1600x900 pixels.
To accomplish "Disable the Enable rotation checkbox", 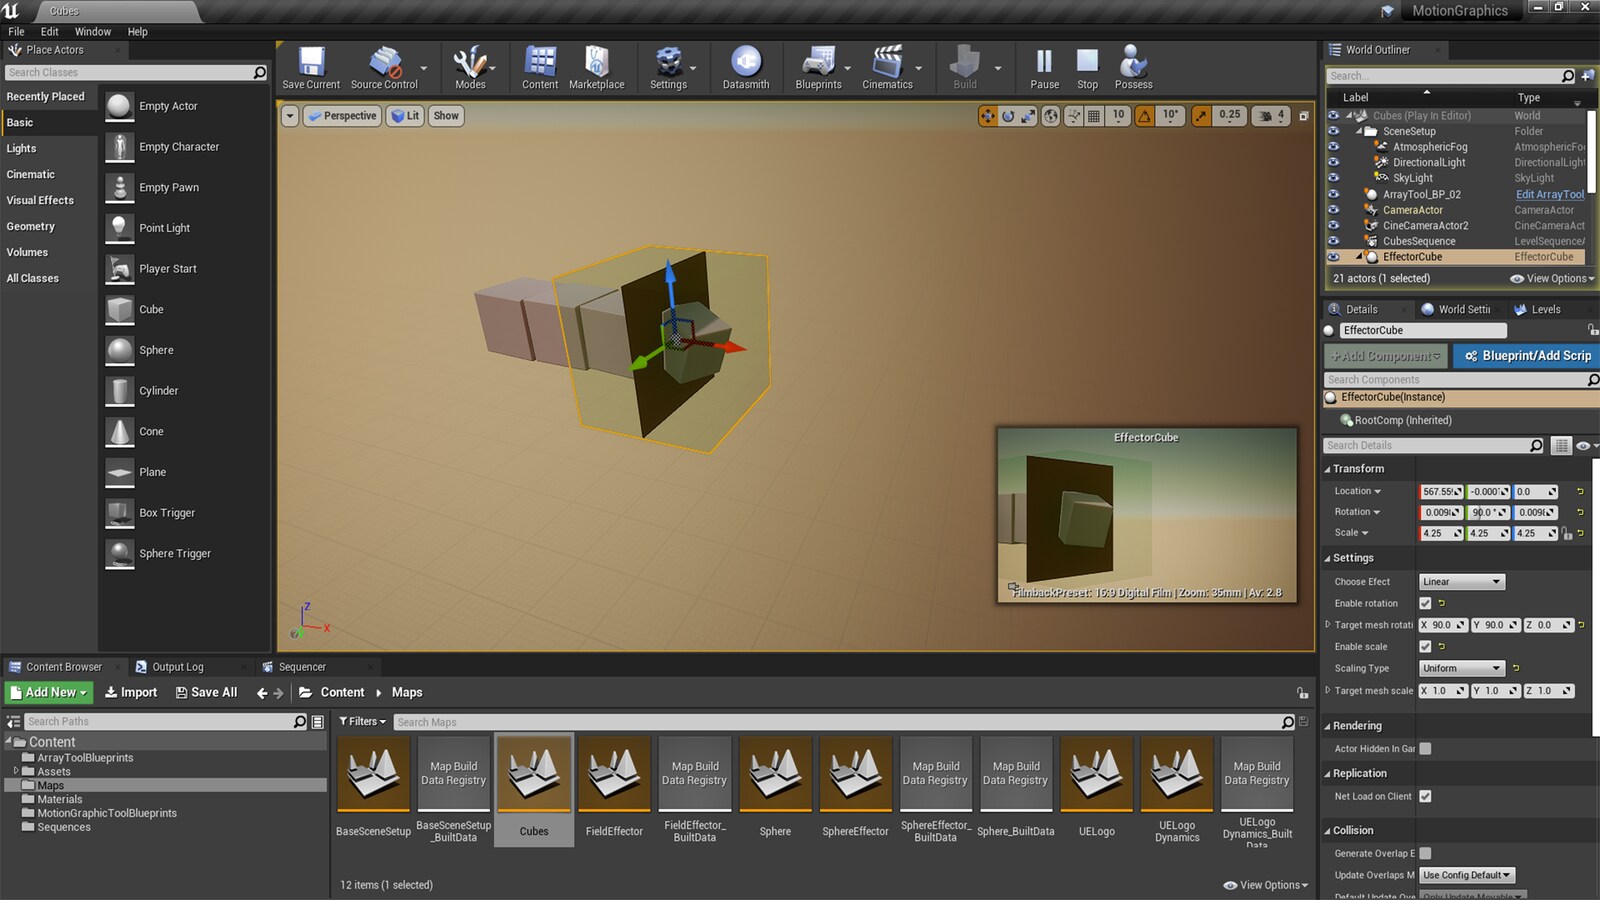I will click(x=1425, y=603).
